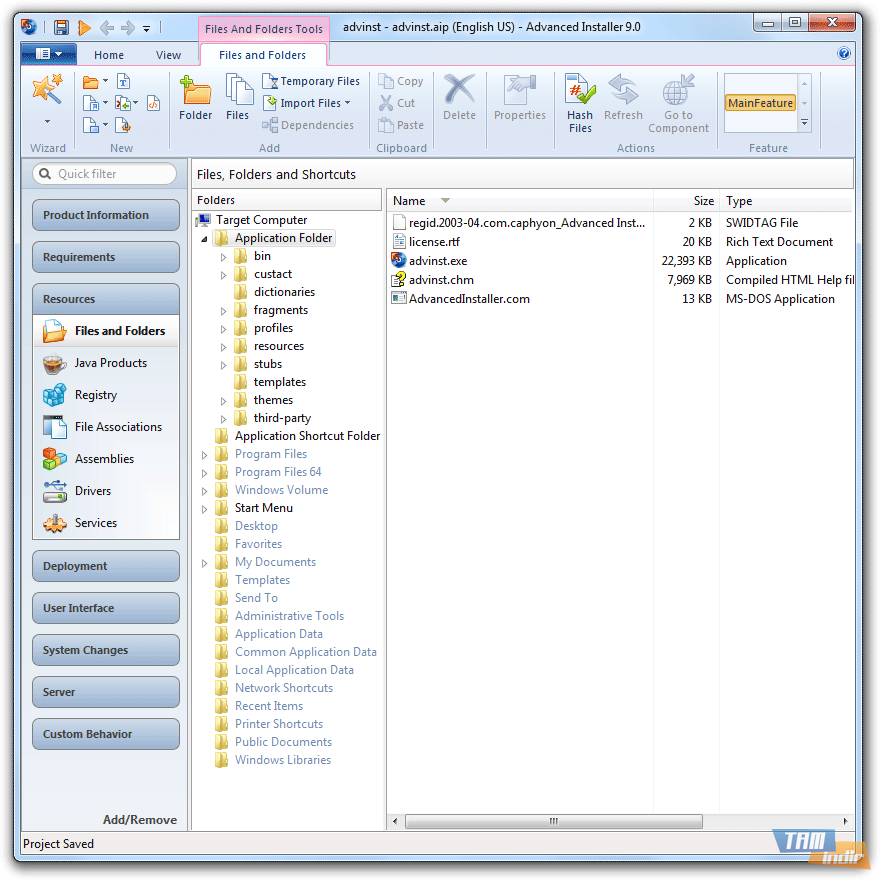881x881 pixels.
Task: Switch to the View ribbon tab
Action: (x=169, y=55)
